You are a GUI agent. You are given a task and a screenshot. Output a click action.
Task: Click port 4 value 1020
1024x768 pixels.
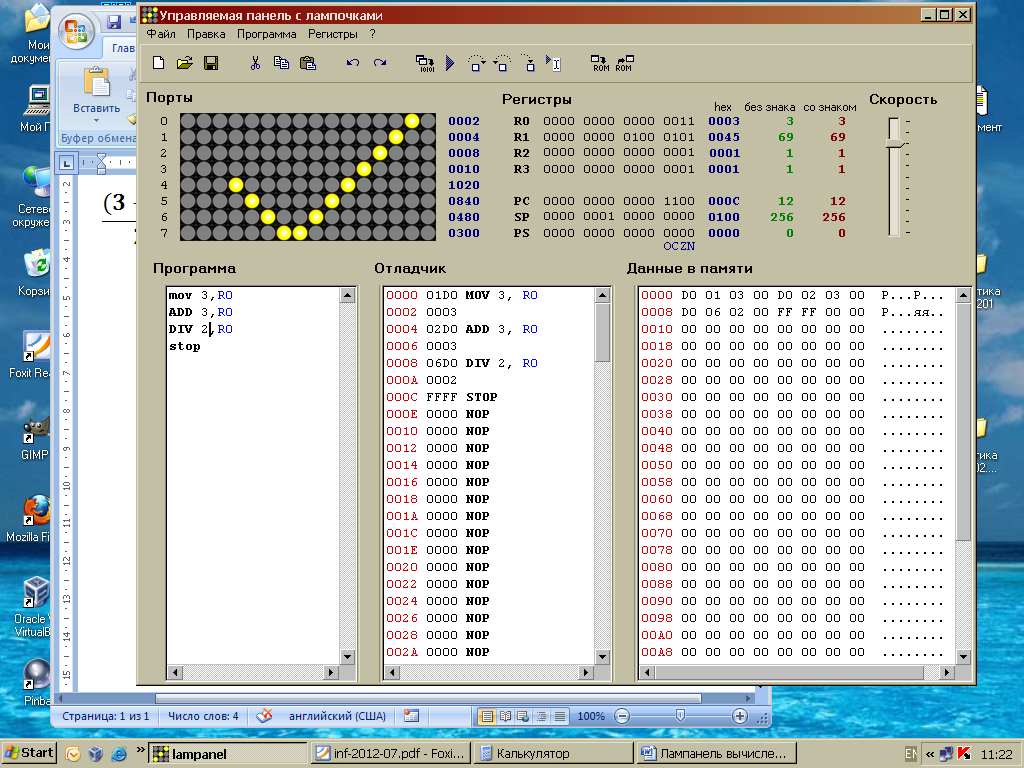coord(464,185)
